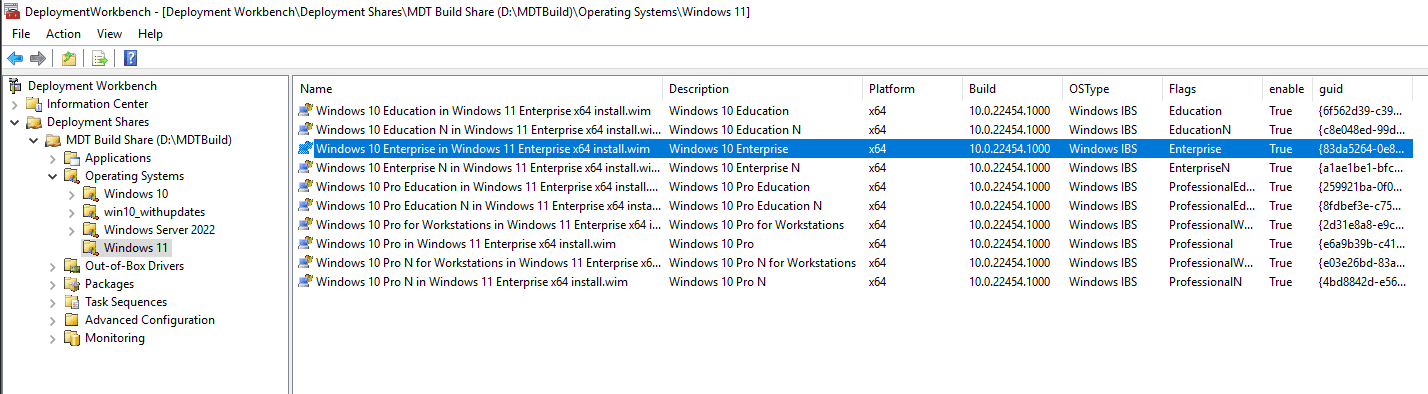Open the File menu
The height and width of the screenshot is (394, 1428).
[x=21, y=34]
